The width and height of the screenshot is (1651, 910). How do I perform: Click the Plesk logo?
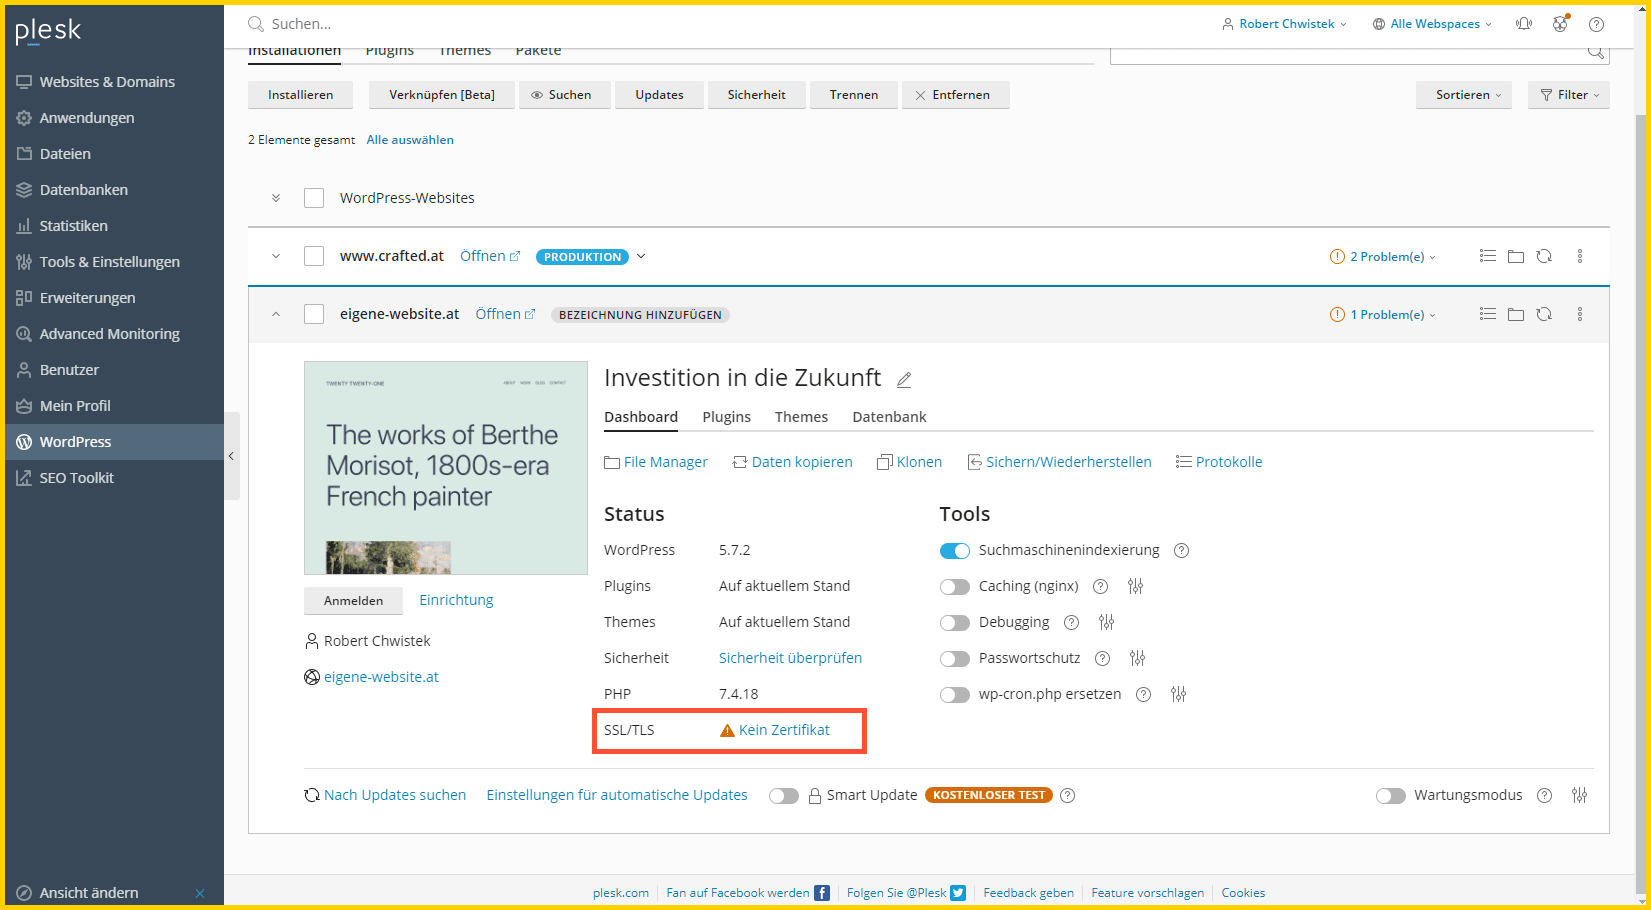48,31
